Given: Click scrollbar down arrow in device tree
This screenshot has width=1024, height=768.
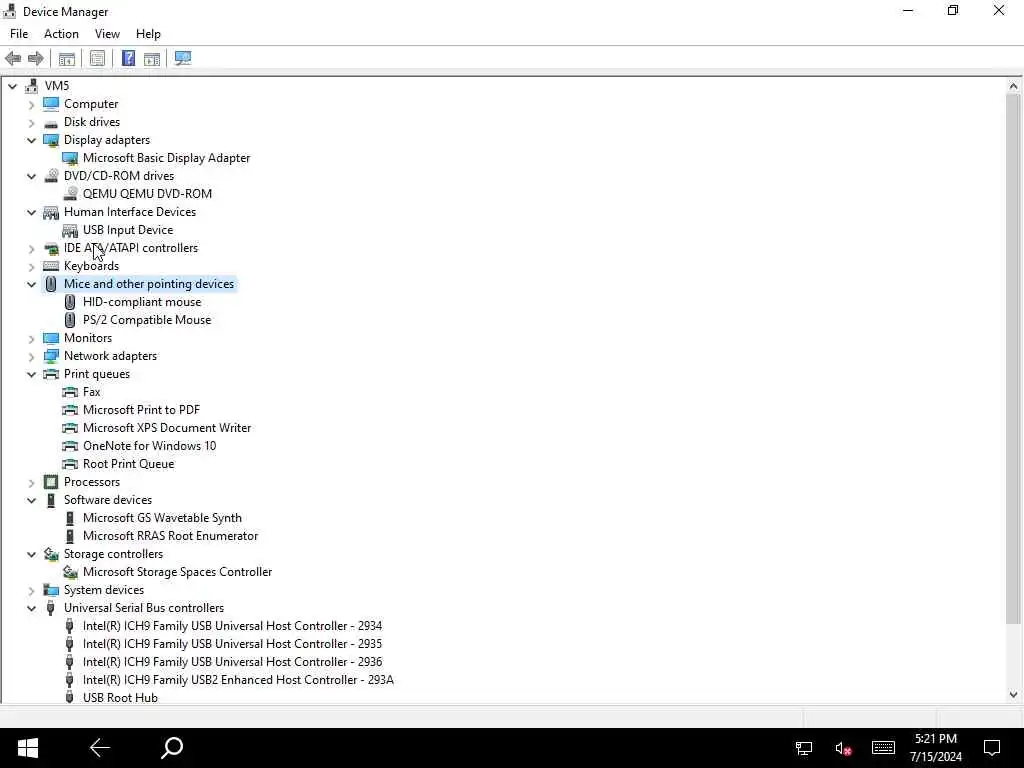Looking at the screenshot, I should pos(1014,695).
